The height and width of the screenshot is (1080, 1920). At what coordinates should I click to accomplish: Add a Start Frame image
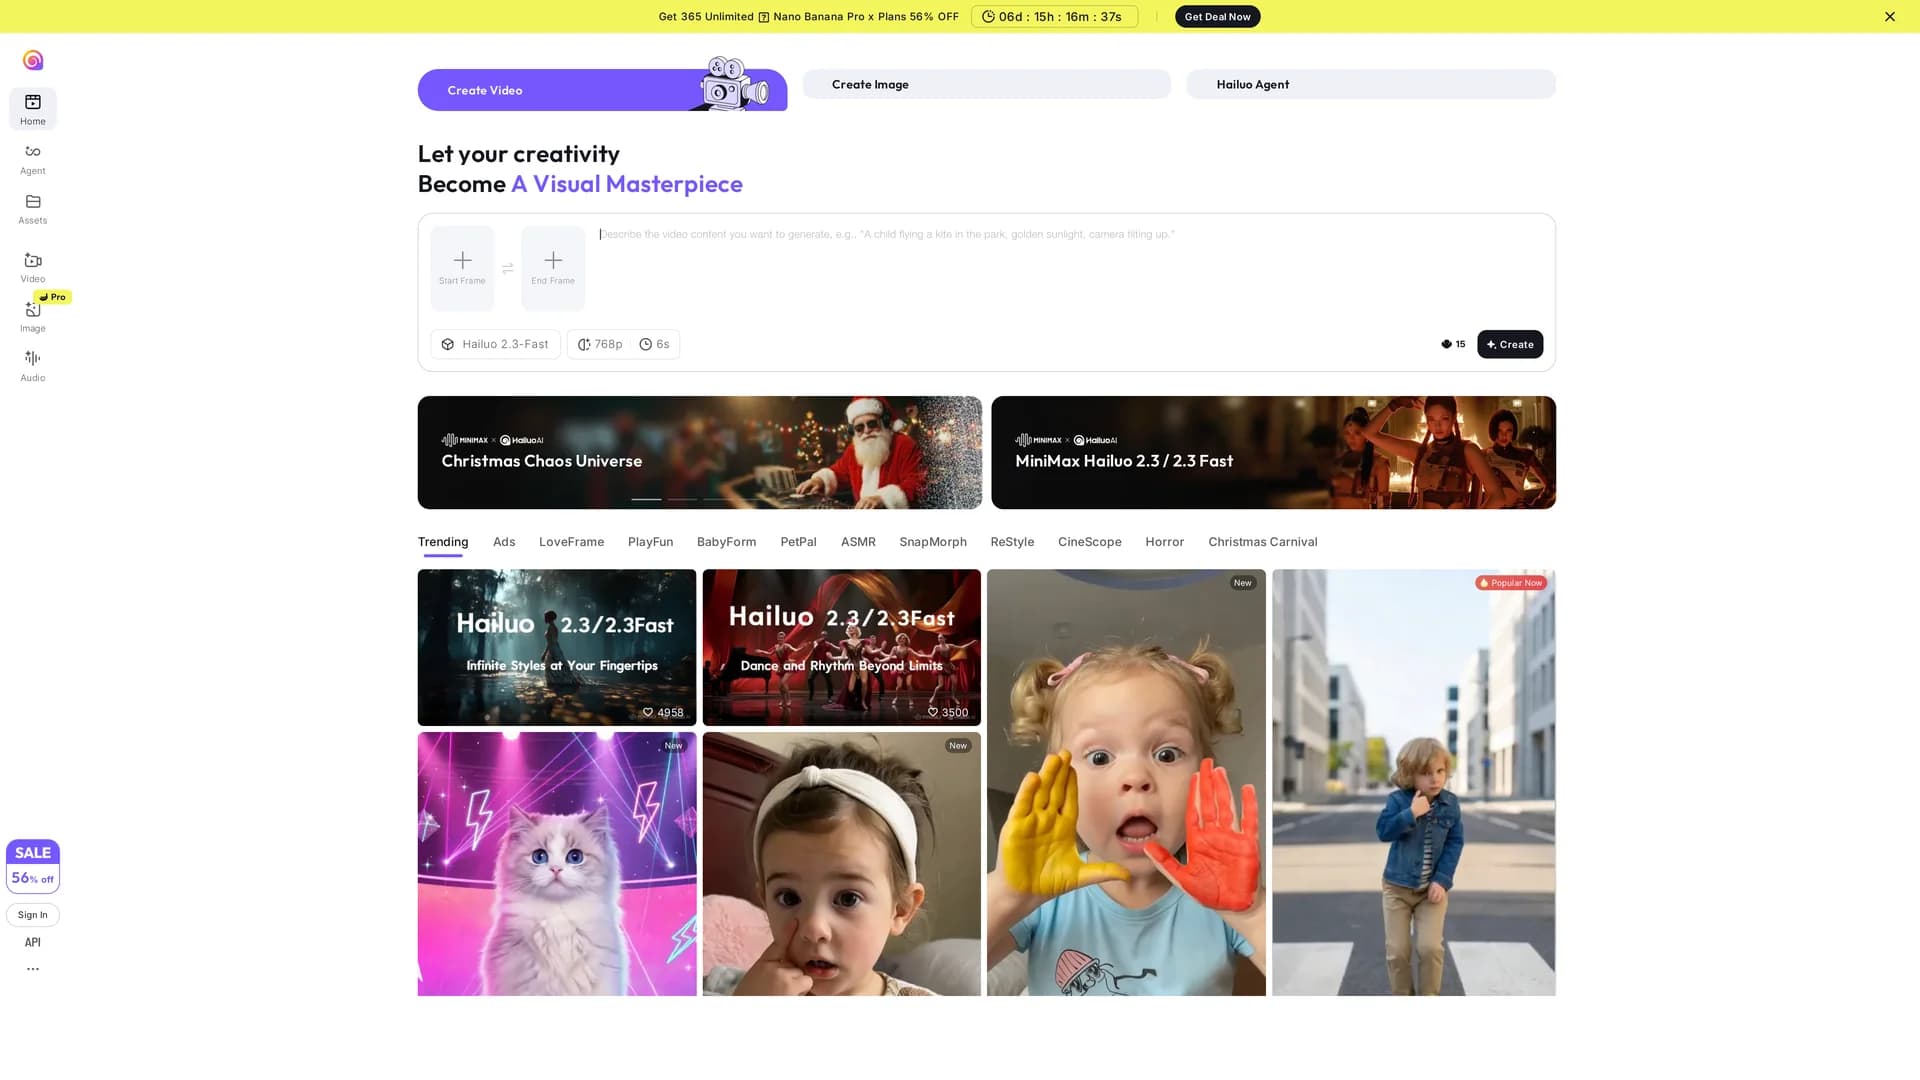[x=462, y=268]
